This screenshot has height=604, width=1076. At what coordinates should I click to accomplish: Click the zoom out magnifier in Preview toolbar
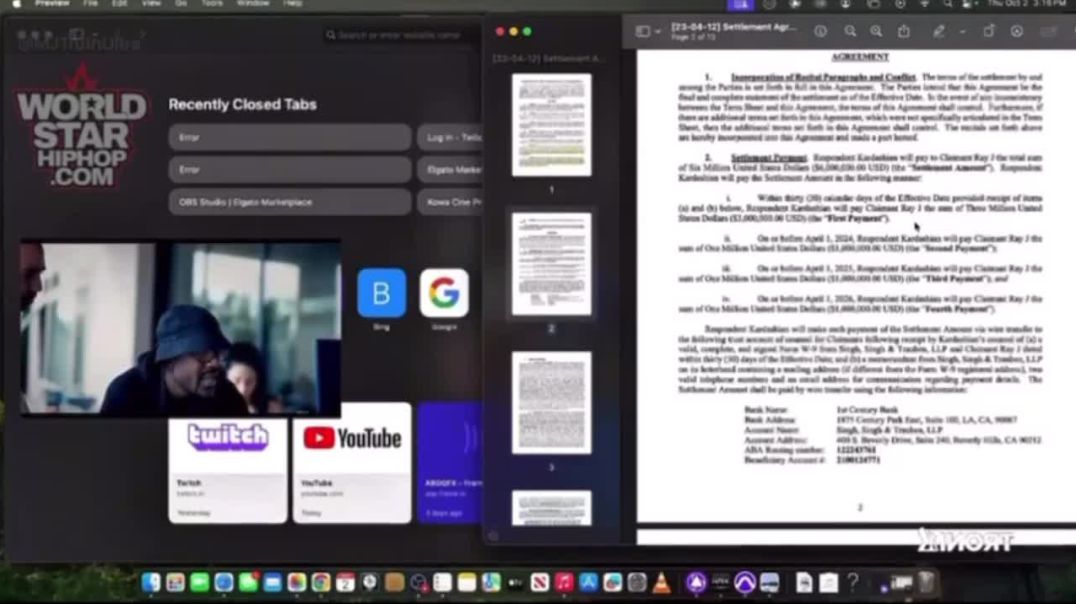coord(850,32)
